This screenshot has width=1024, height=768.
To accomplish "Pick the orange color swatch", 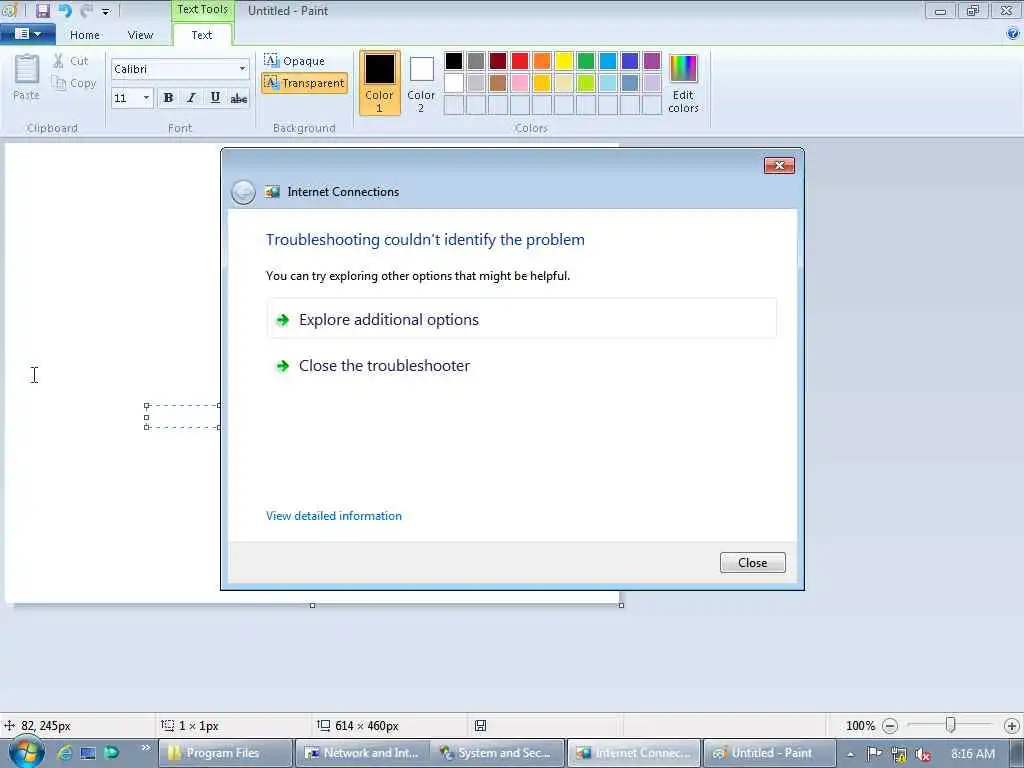I will coord(542,61).
